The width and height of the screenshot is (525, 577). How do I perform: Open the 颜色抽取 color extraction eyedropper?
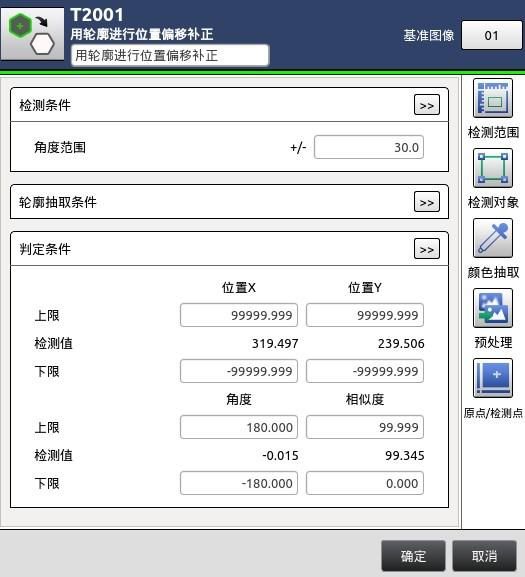tap(493, 238)
